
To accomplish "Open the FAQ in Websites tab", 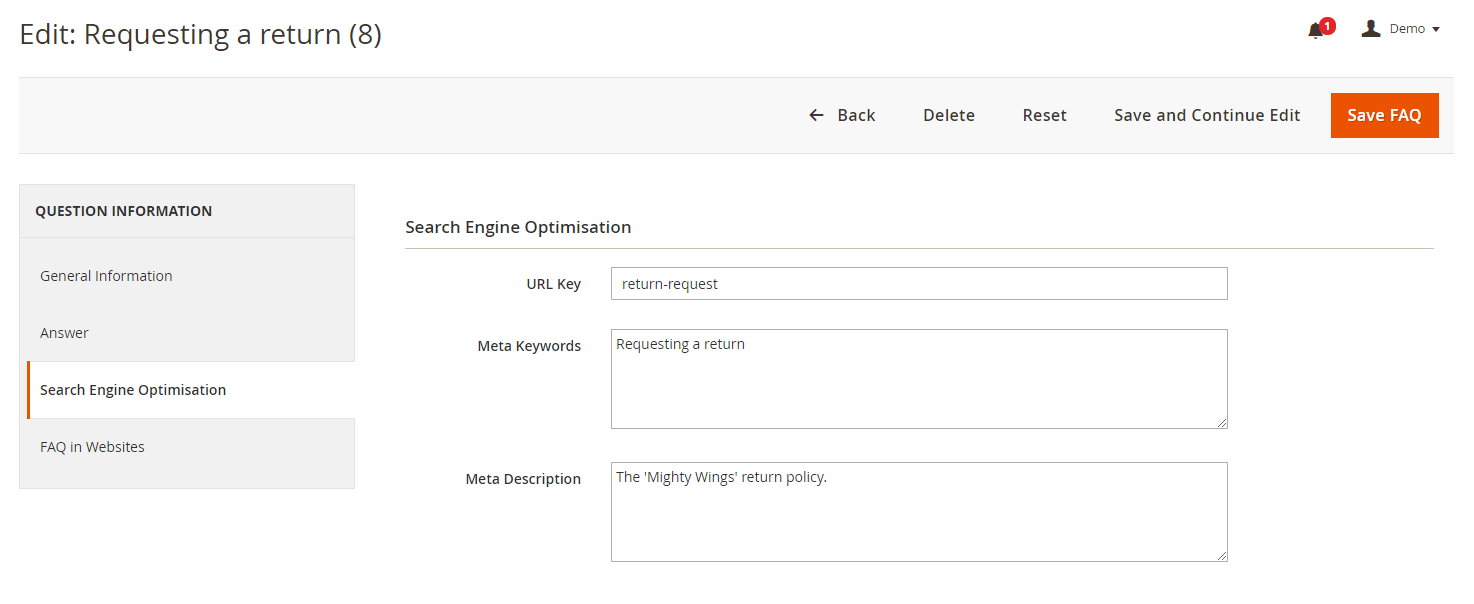I will point(92,447).
